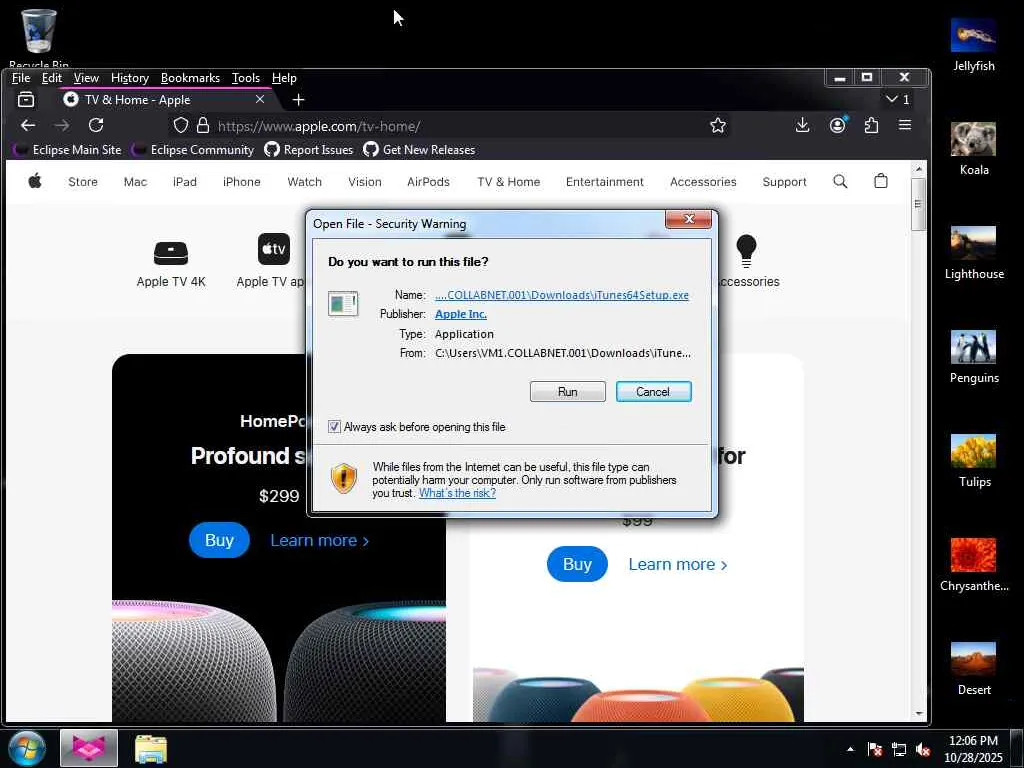The width and height of the screenshot is (1024, 768).
Task: Open the Tools menu
Action: pos(246,78)
